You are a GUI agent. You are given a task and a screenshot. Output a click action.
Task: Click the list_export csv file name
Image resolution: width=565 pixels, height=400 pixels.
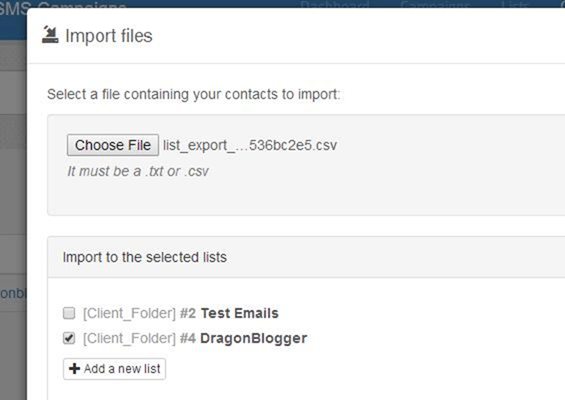point(250,145)
